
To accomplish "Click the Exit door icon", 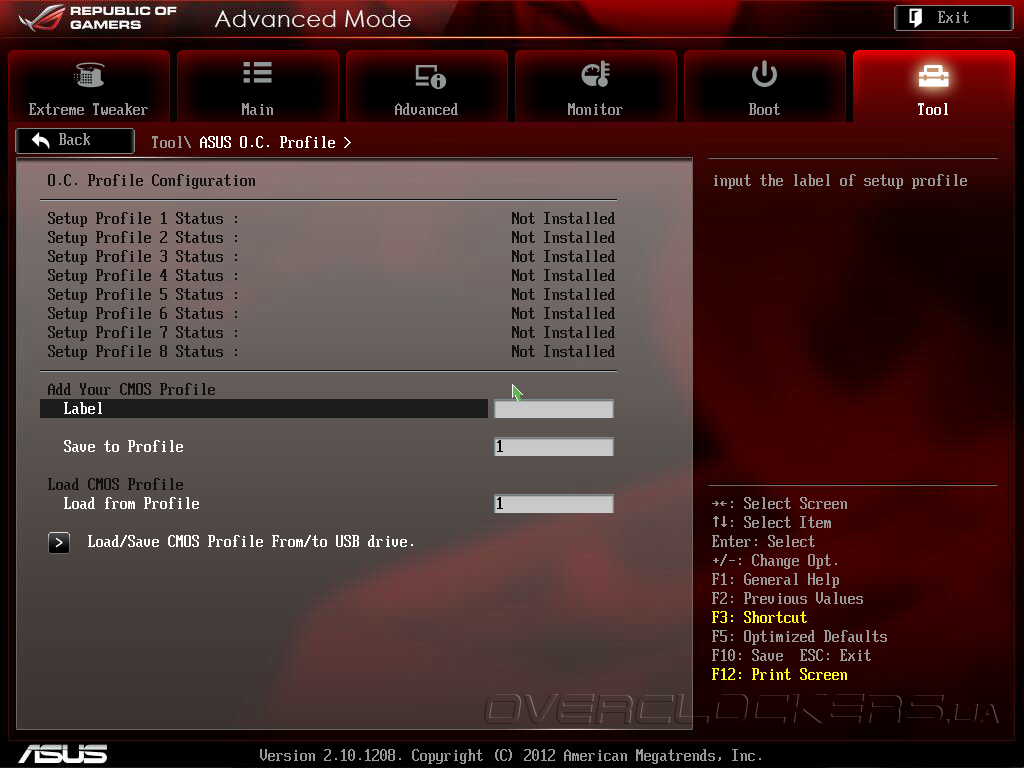I will (x=916, y=18).
